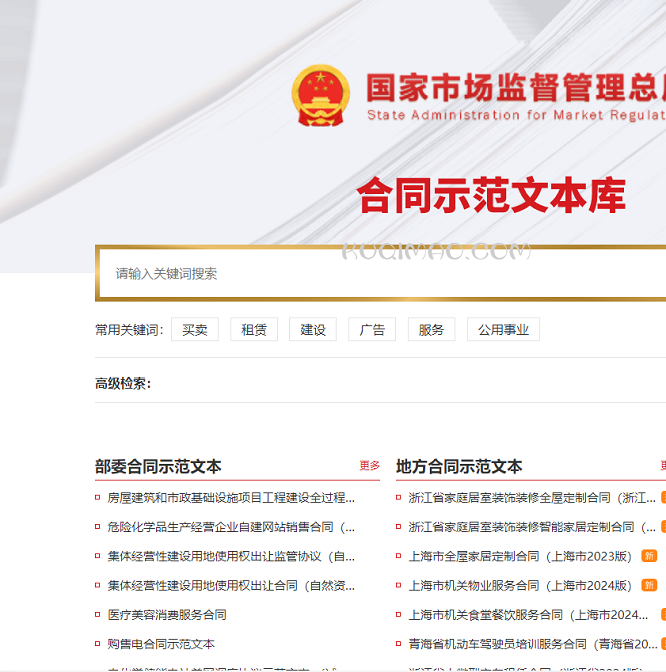Select the 服务 keyword tag
666x672 pixels.
pos(431,330)
